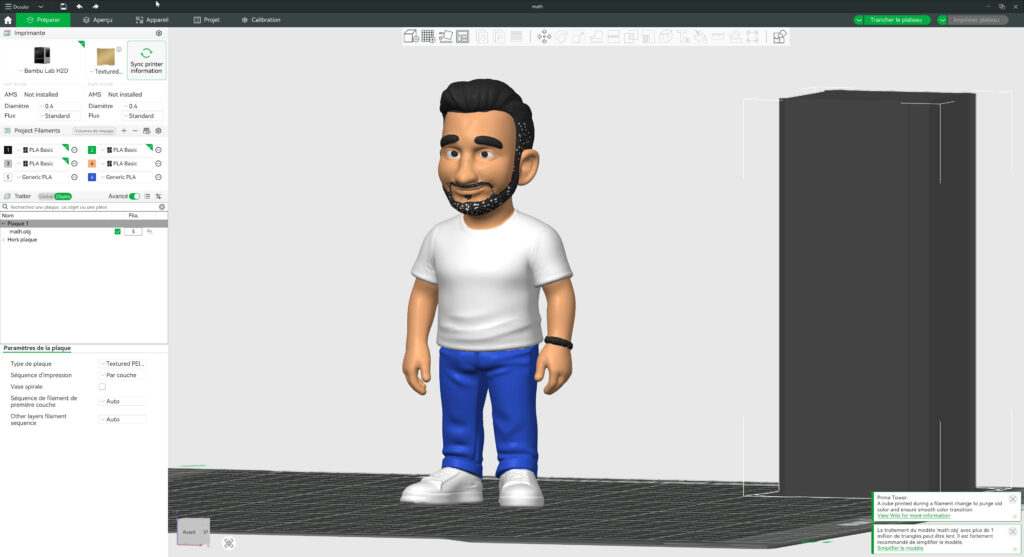This screenshot has height=557, width=1024.
Task: Add a new project filament with plus icon
Action: (x=124, y=131)
